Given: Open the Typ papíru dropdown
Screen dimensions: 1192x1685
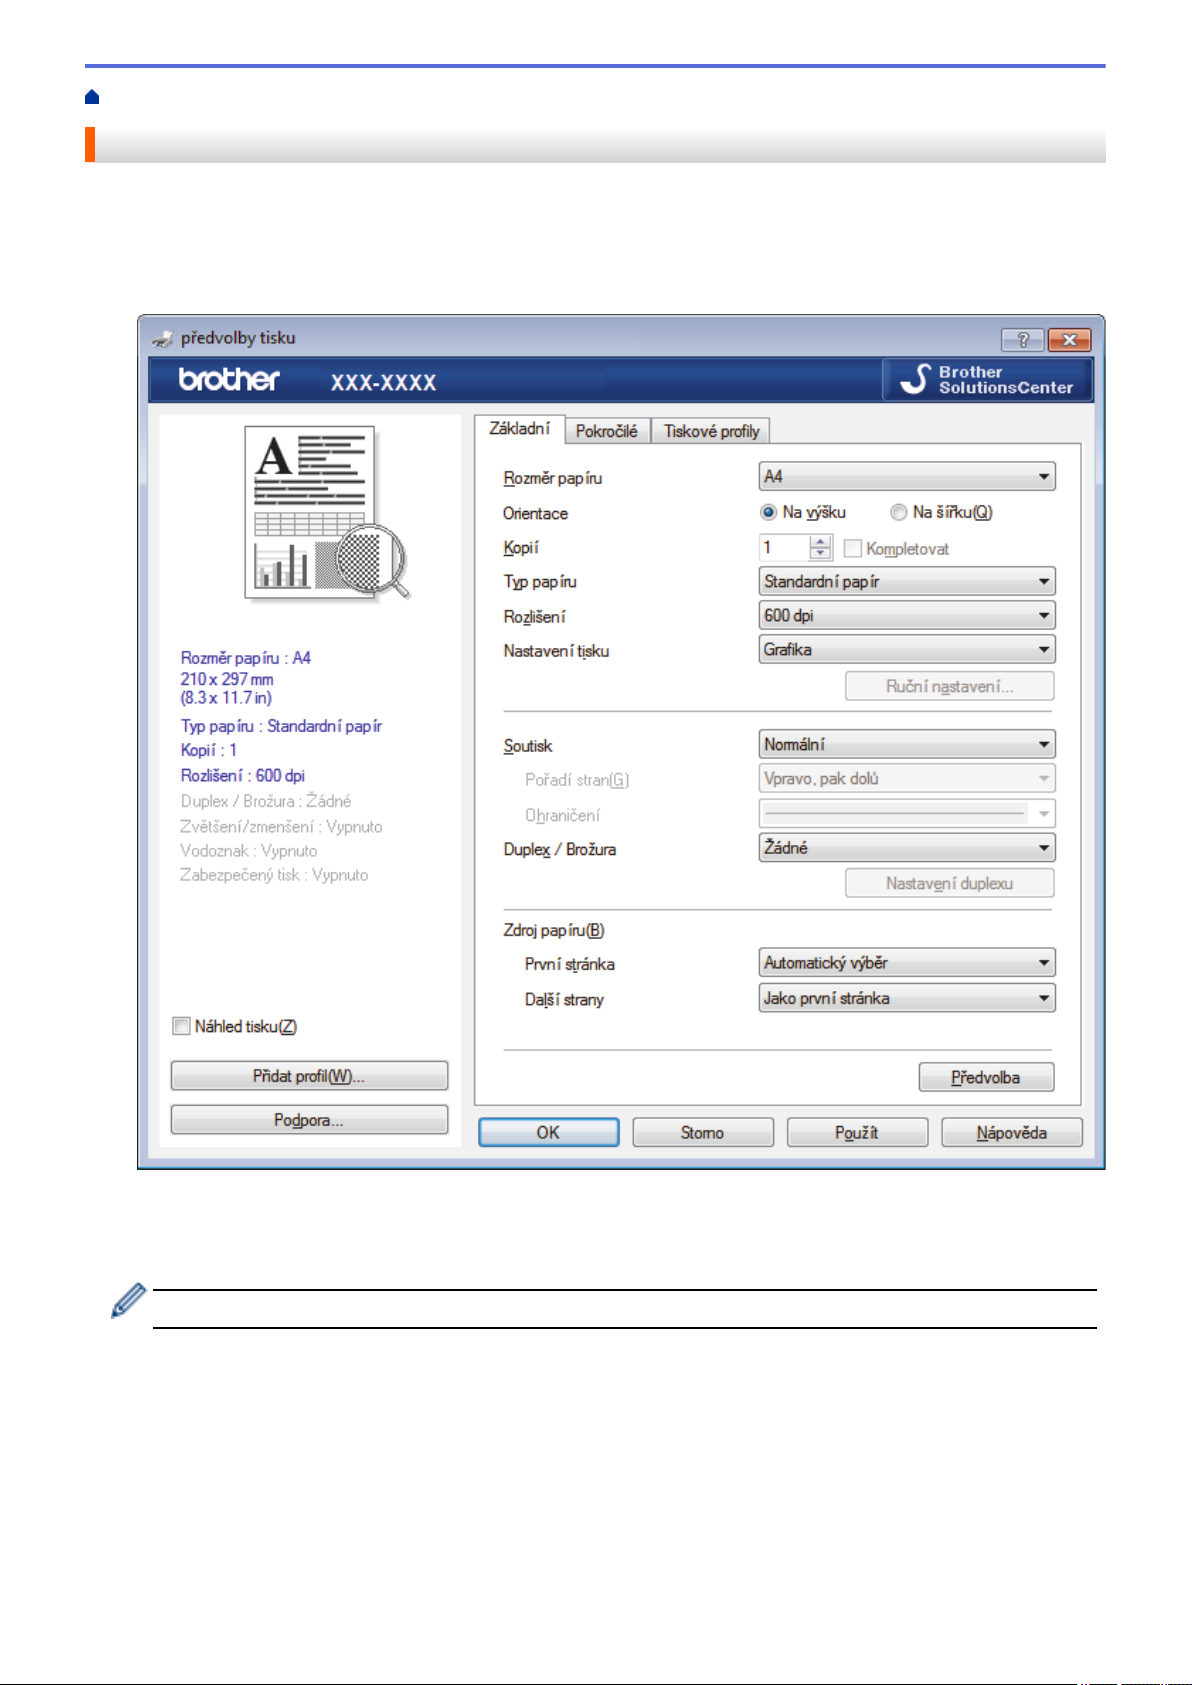Looking at the screenshot, I should pyautogui.click(x=907, y=581).
